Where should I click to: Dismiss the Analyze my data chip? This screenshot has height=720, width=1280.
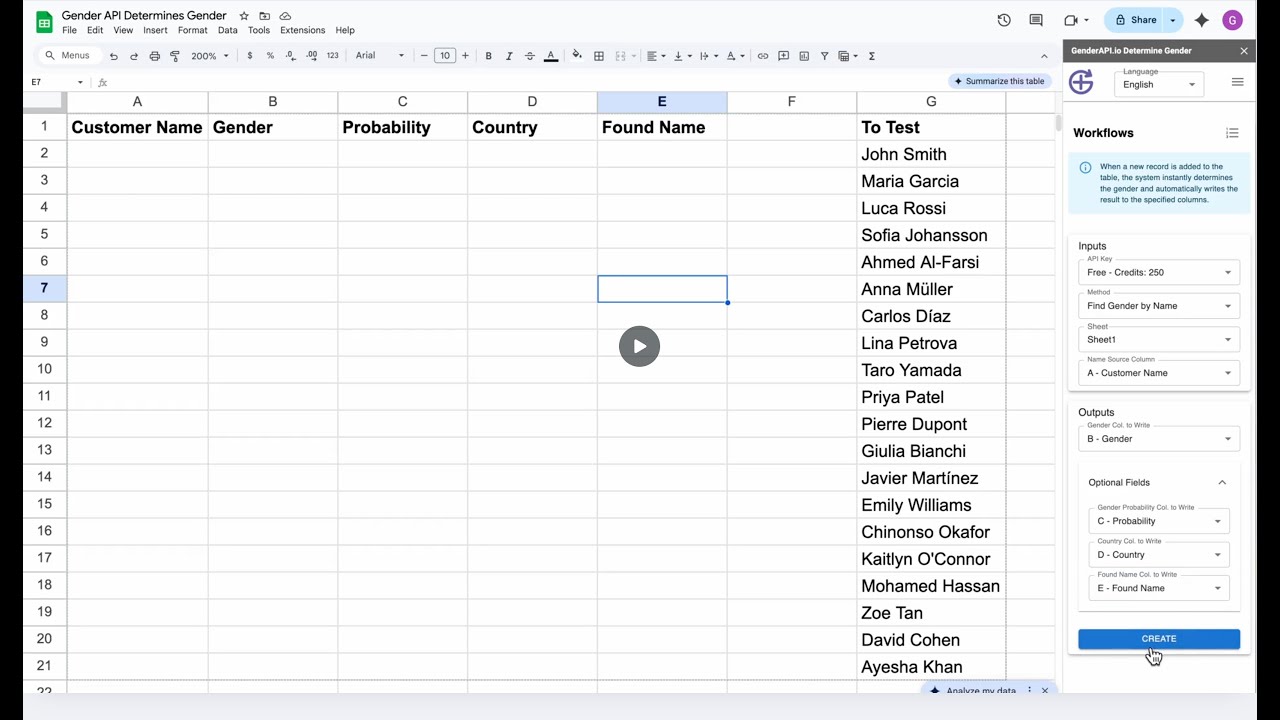tap(1045, 690)
